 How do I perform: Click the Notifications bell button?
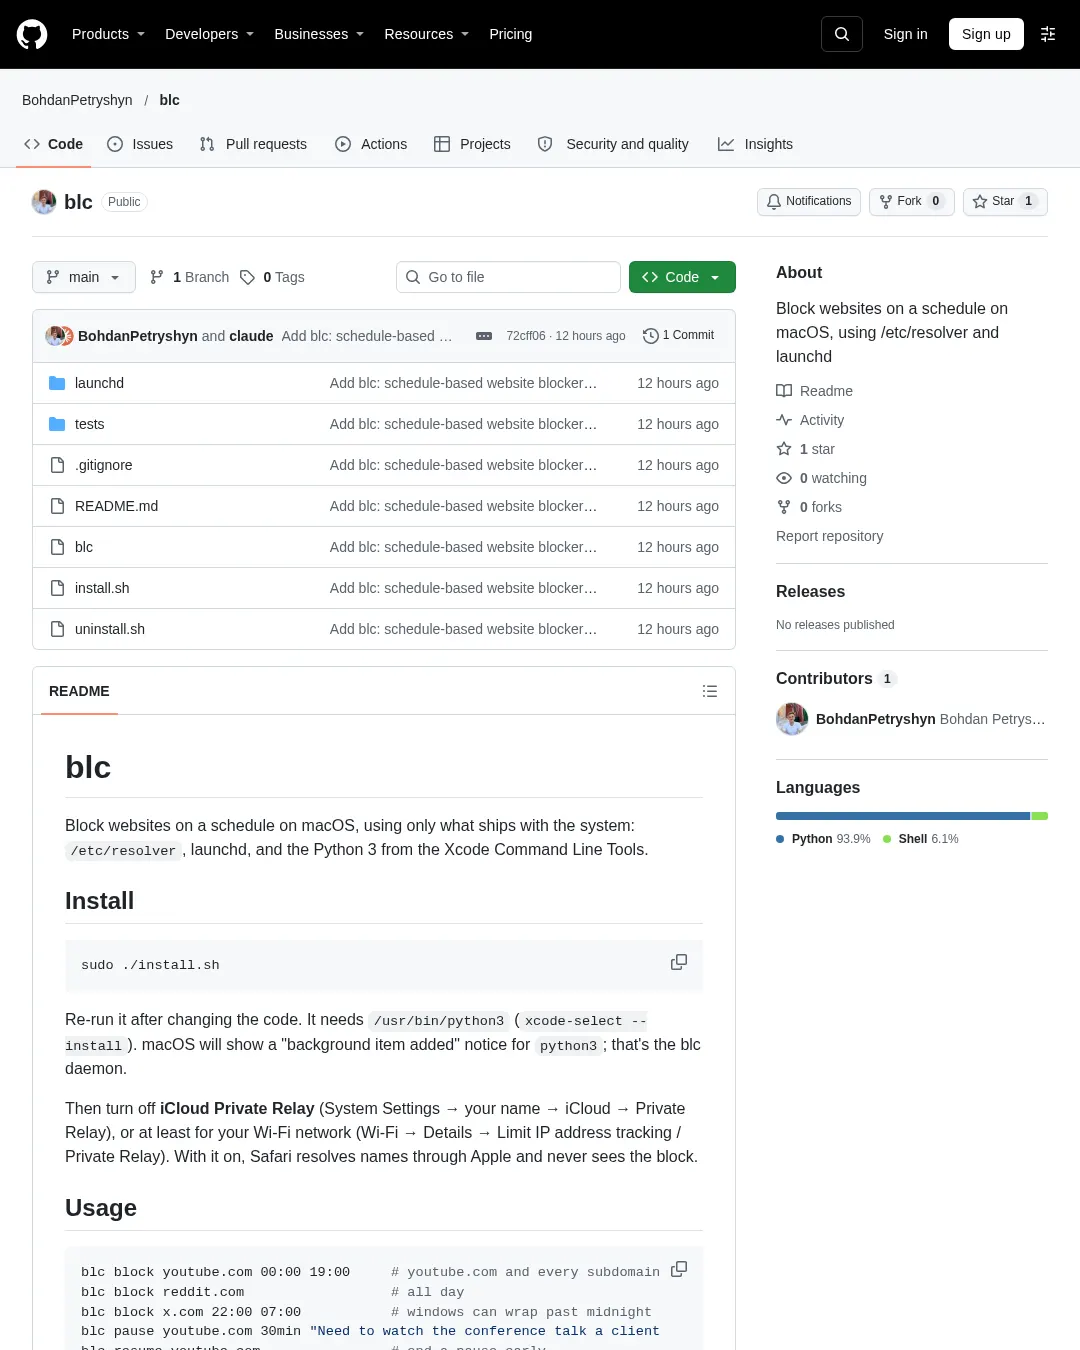click(x=809, y=201)
